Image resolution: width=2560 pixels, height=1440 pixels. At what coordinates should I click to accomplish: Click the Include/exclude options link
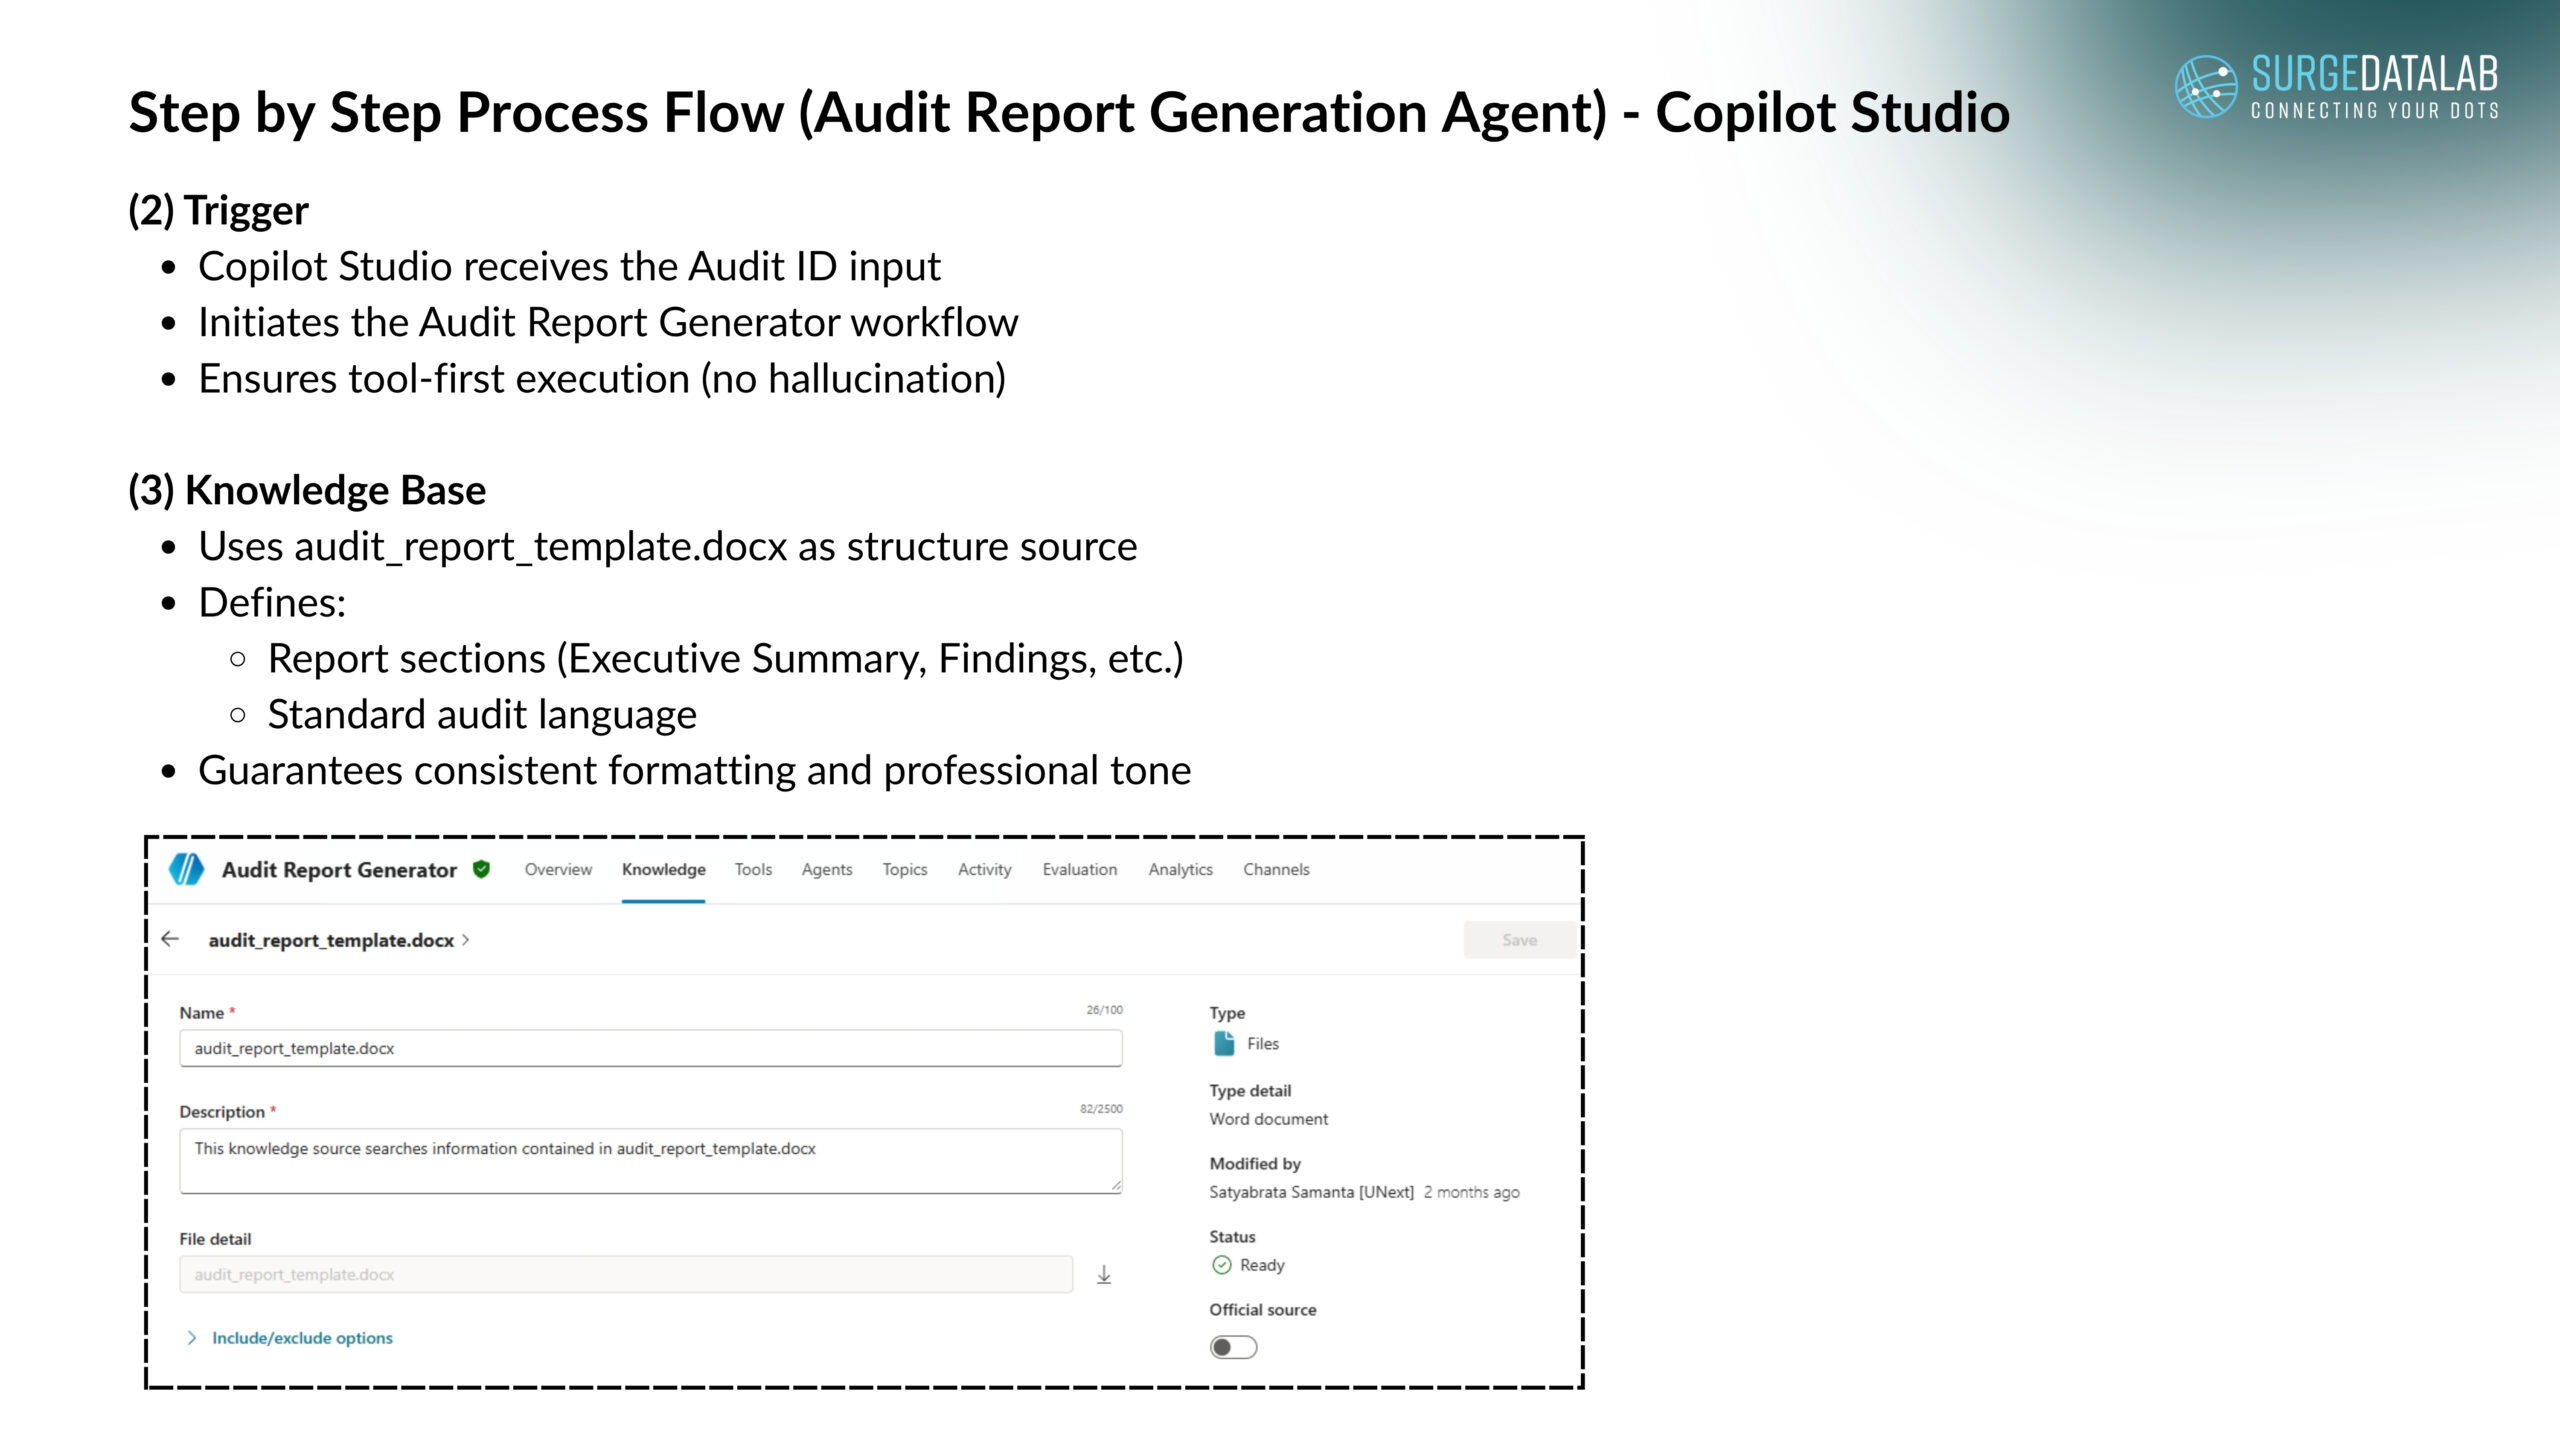point(302,1338)
